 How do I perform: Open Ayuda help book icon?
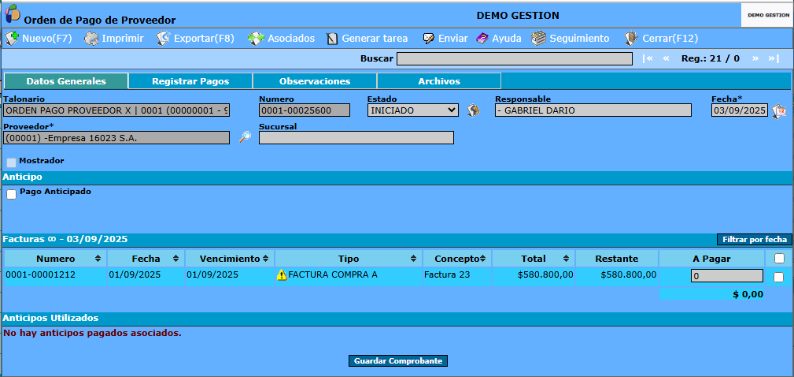(x=483, y=38)
